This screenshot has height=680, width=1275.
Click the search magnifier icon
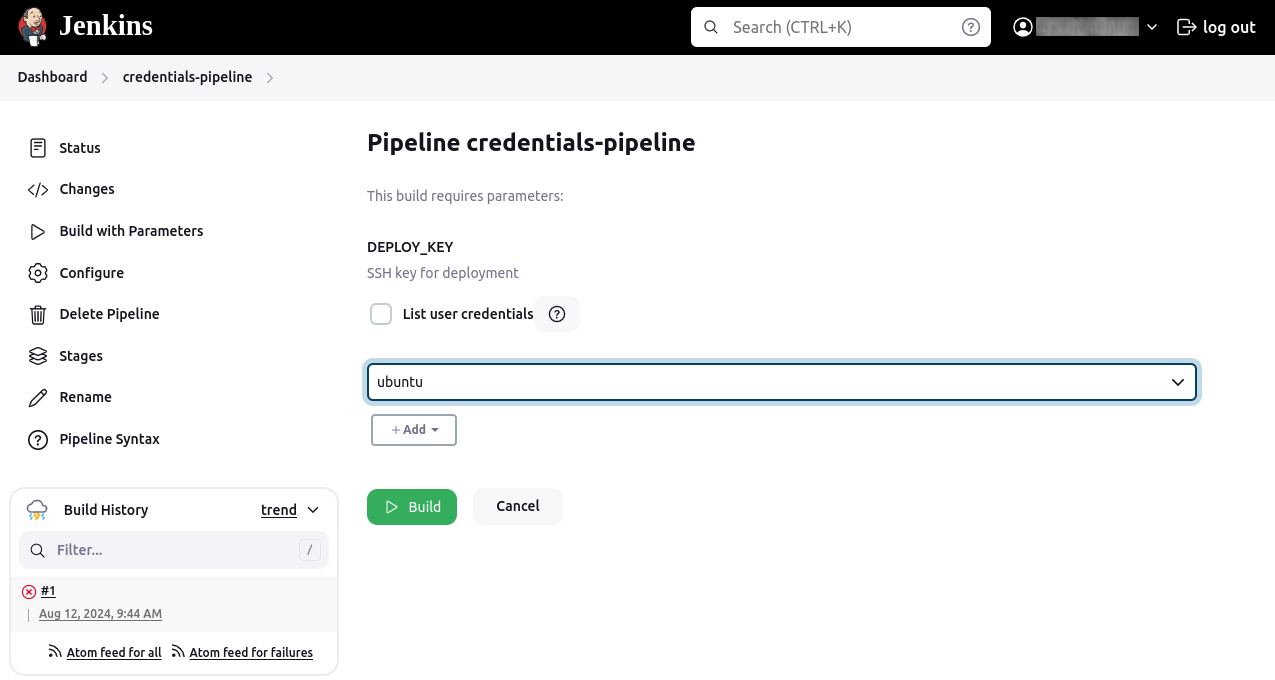[711, 27]
